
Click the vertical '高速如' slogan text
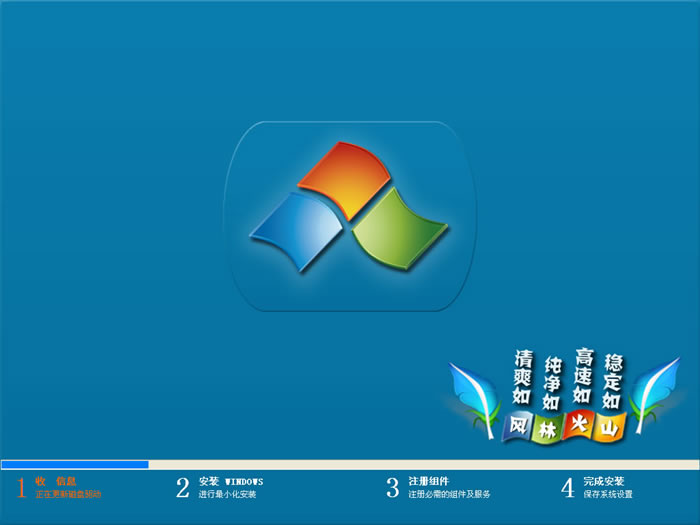tap(583, 375)
